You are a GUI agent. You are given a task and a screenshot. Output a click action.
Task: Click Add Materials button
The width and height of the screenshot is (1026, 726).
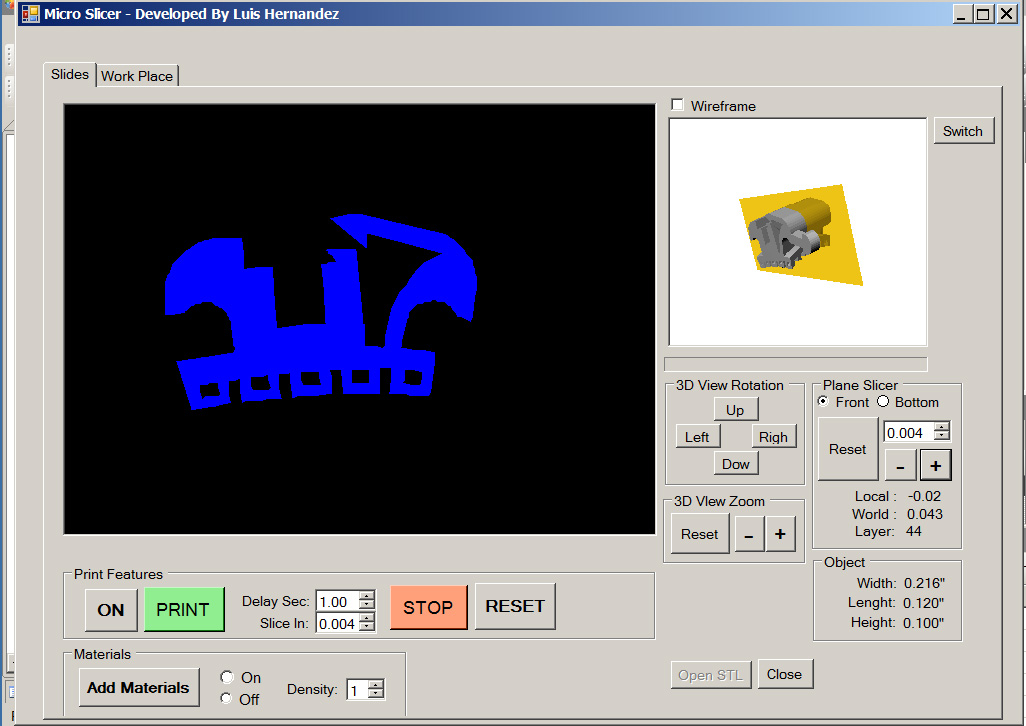pos(139,687)
